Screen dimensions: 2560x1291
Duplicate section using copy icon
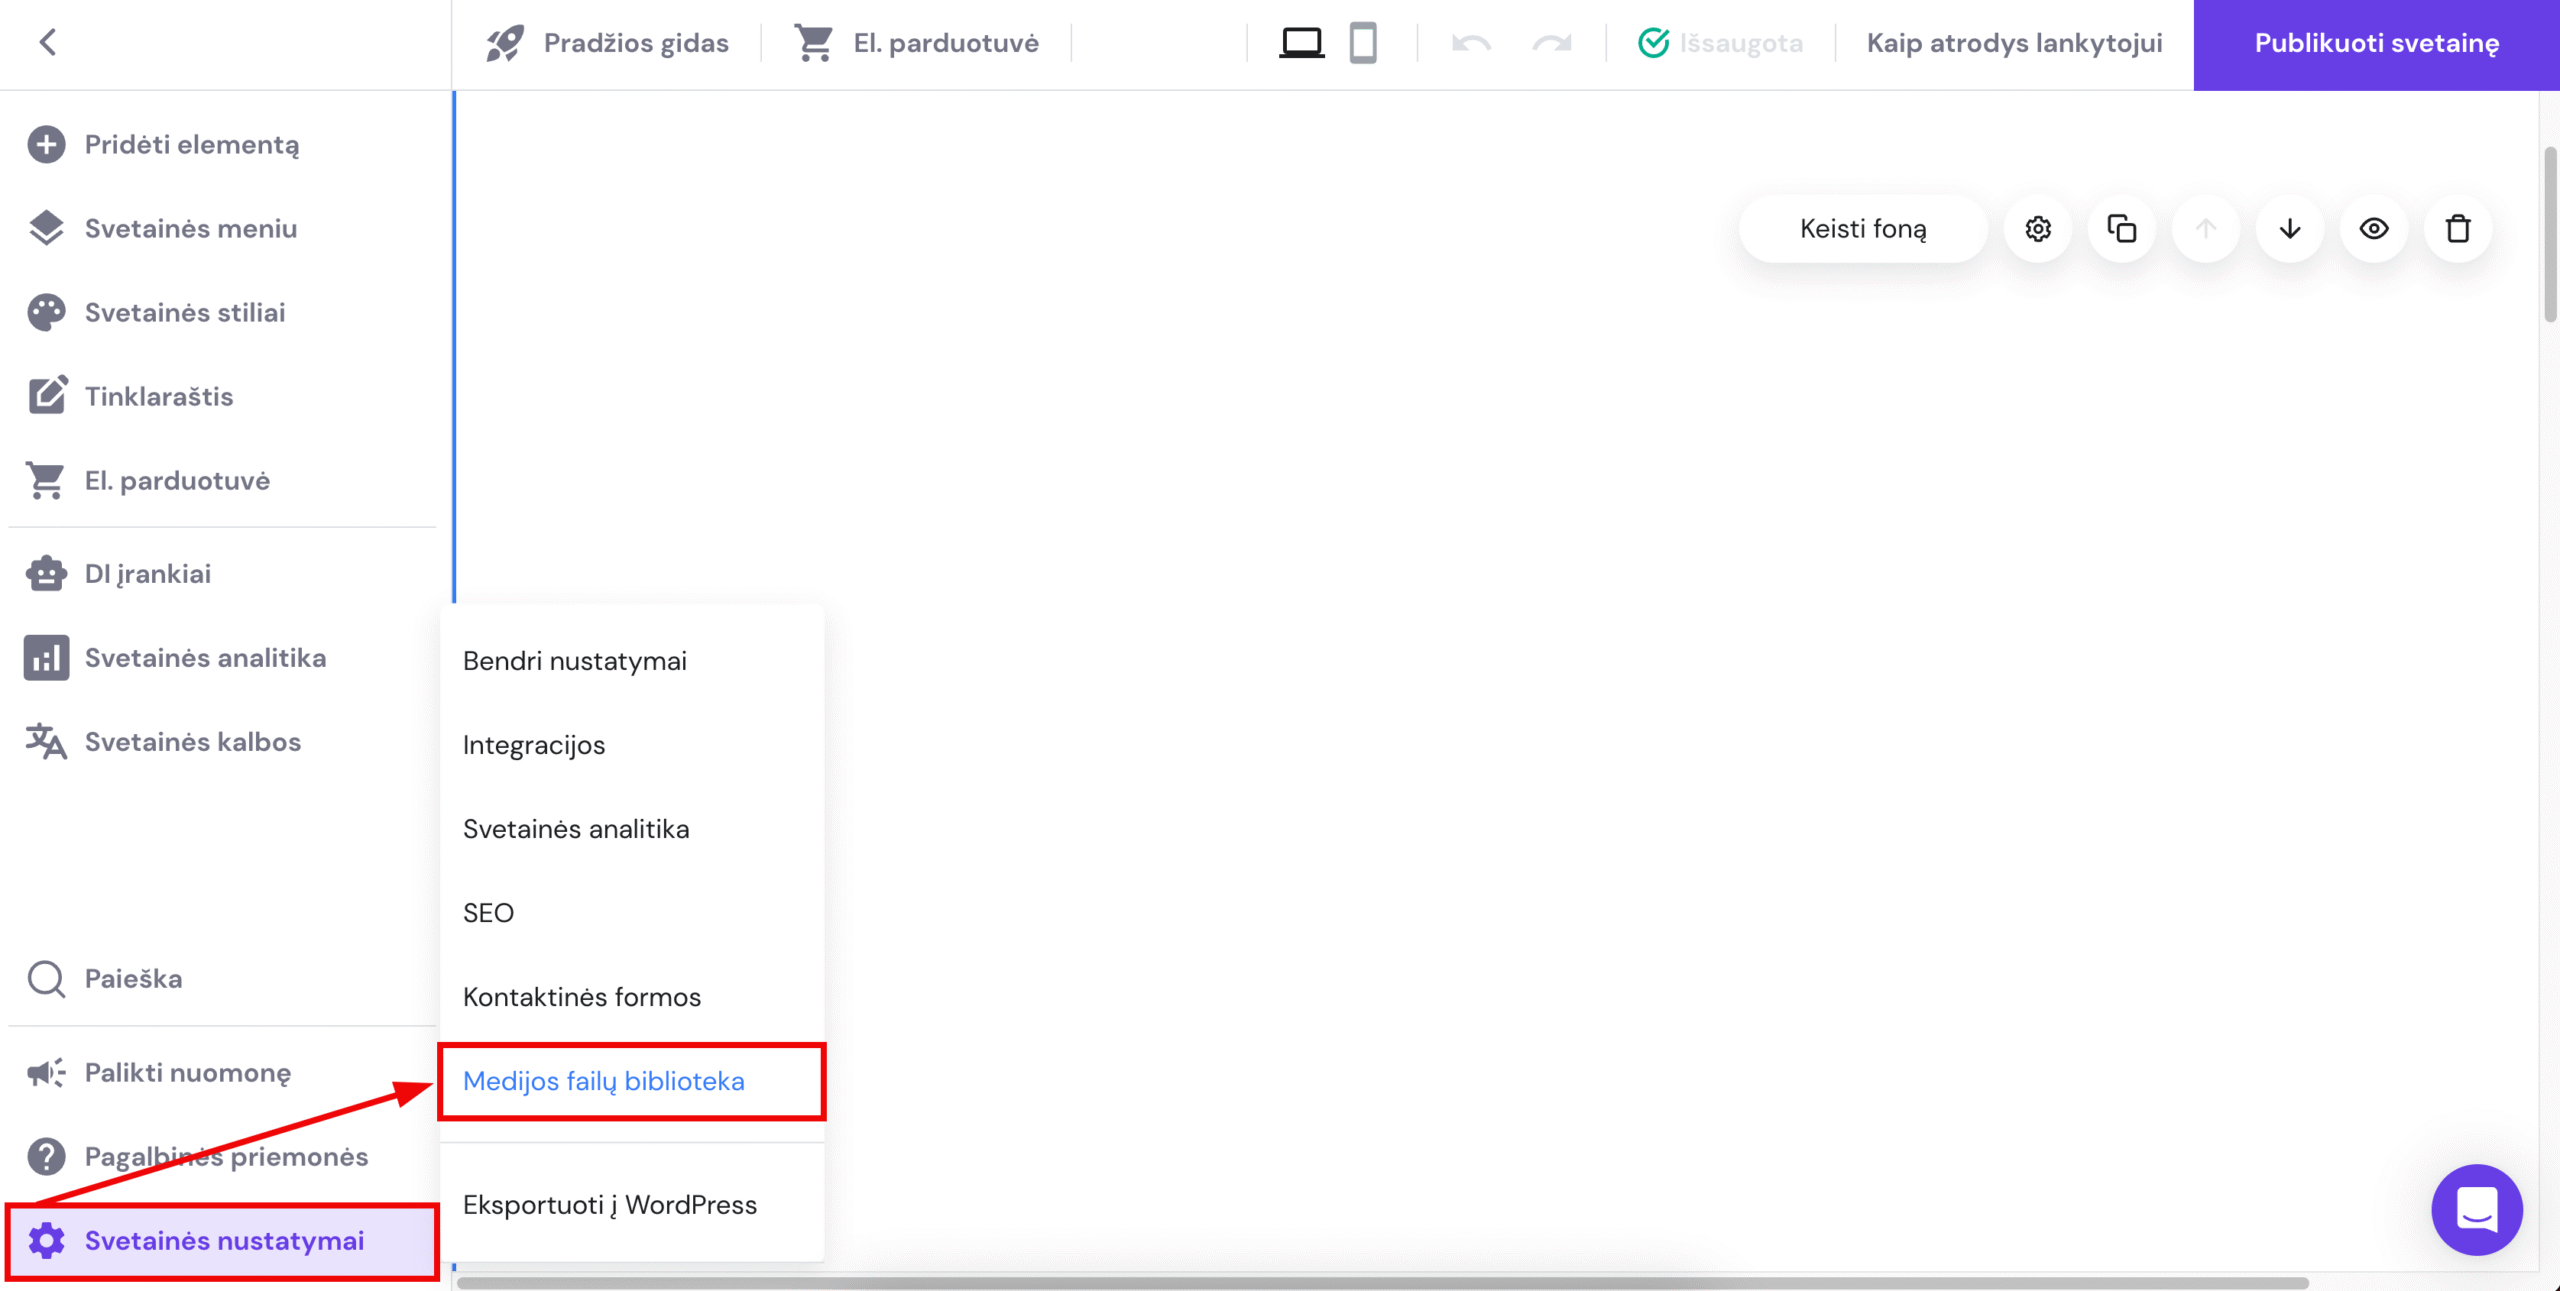point(2122,229)
